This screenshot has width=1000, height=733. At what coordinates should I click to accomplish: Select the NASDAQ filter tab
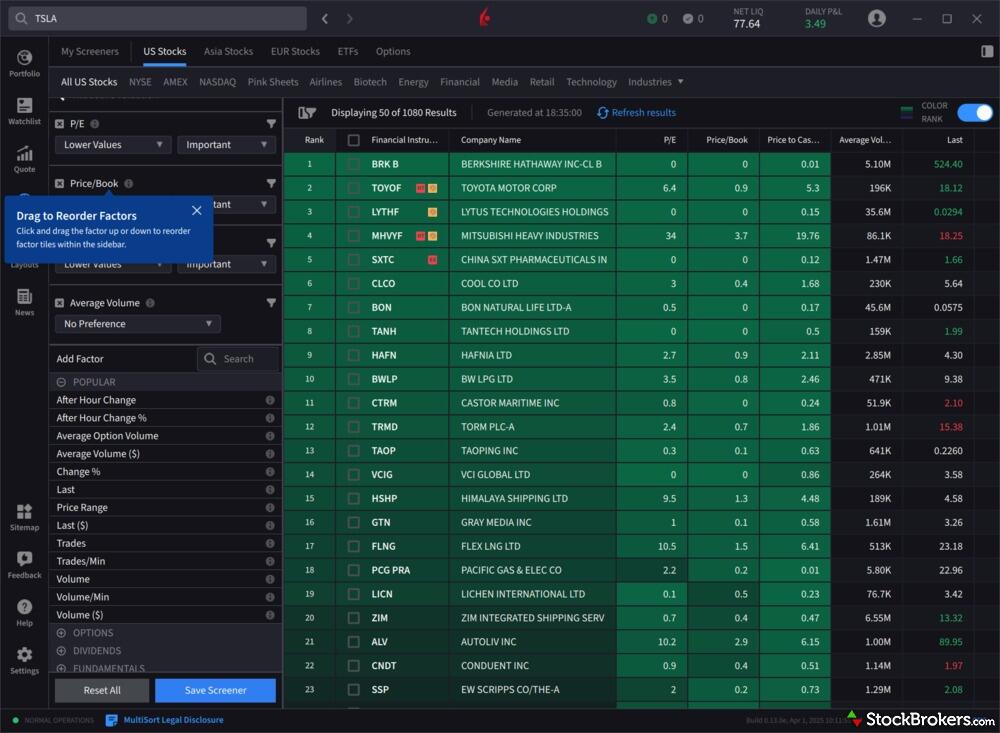[217, 82]
